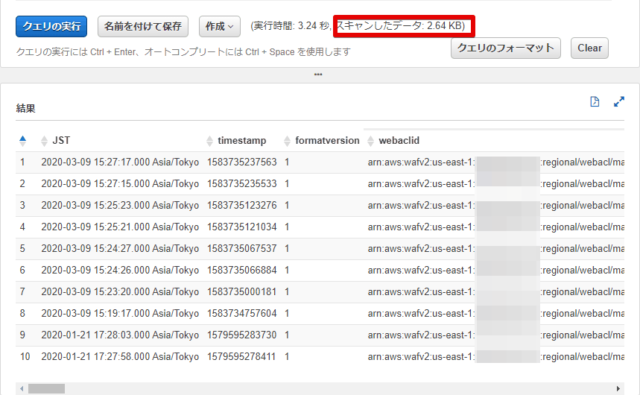Image resolution: width=640 pixels, height=395 pixels.
Task: Select the JST column header
Action: (61, 141)
